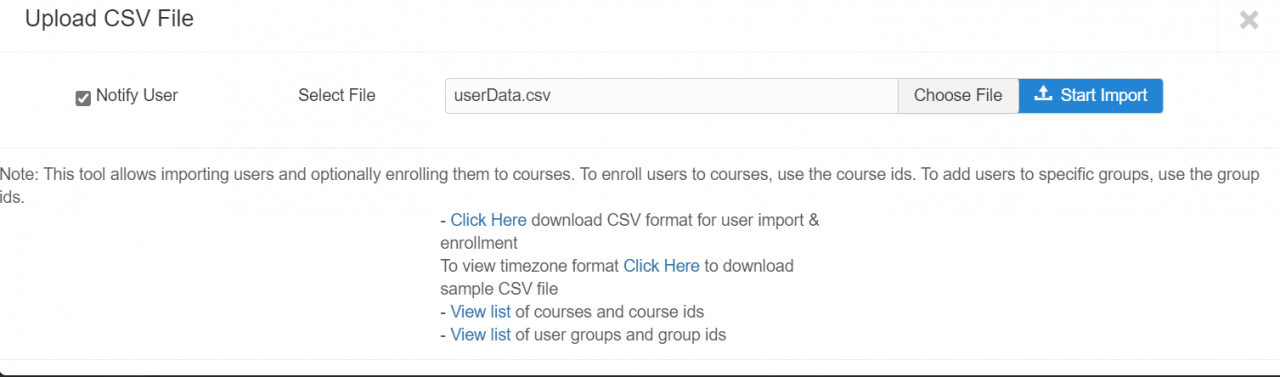Click the 'To view timezone format' text
1280x377 pixels.
530,266
